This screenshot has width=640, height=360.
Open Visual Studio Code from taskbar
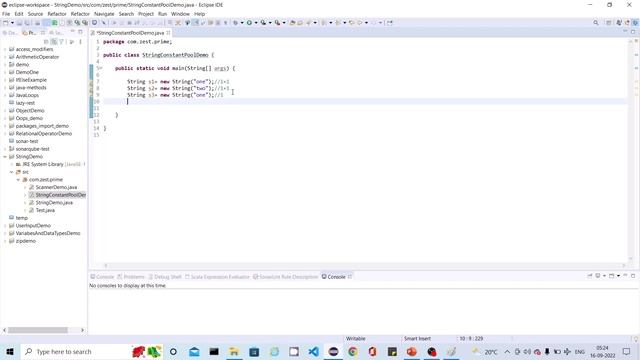pos(313,351)
